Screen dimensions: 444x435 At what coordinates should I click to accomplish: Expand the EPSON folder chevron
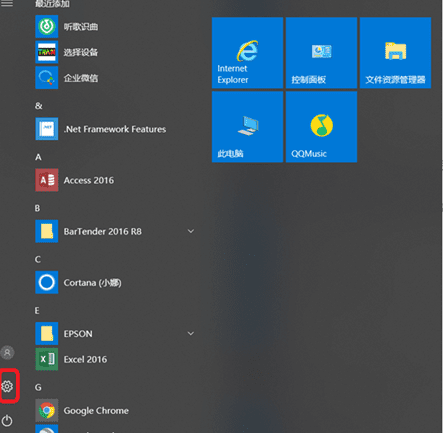click(x=191, y=333)
